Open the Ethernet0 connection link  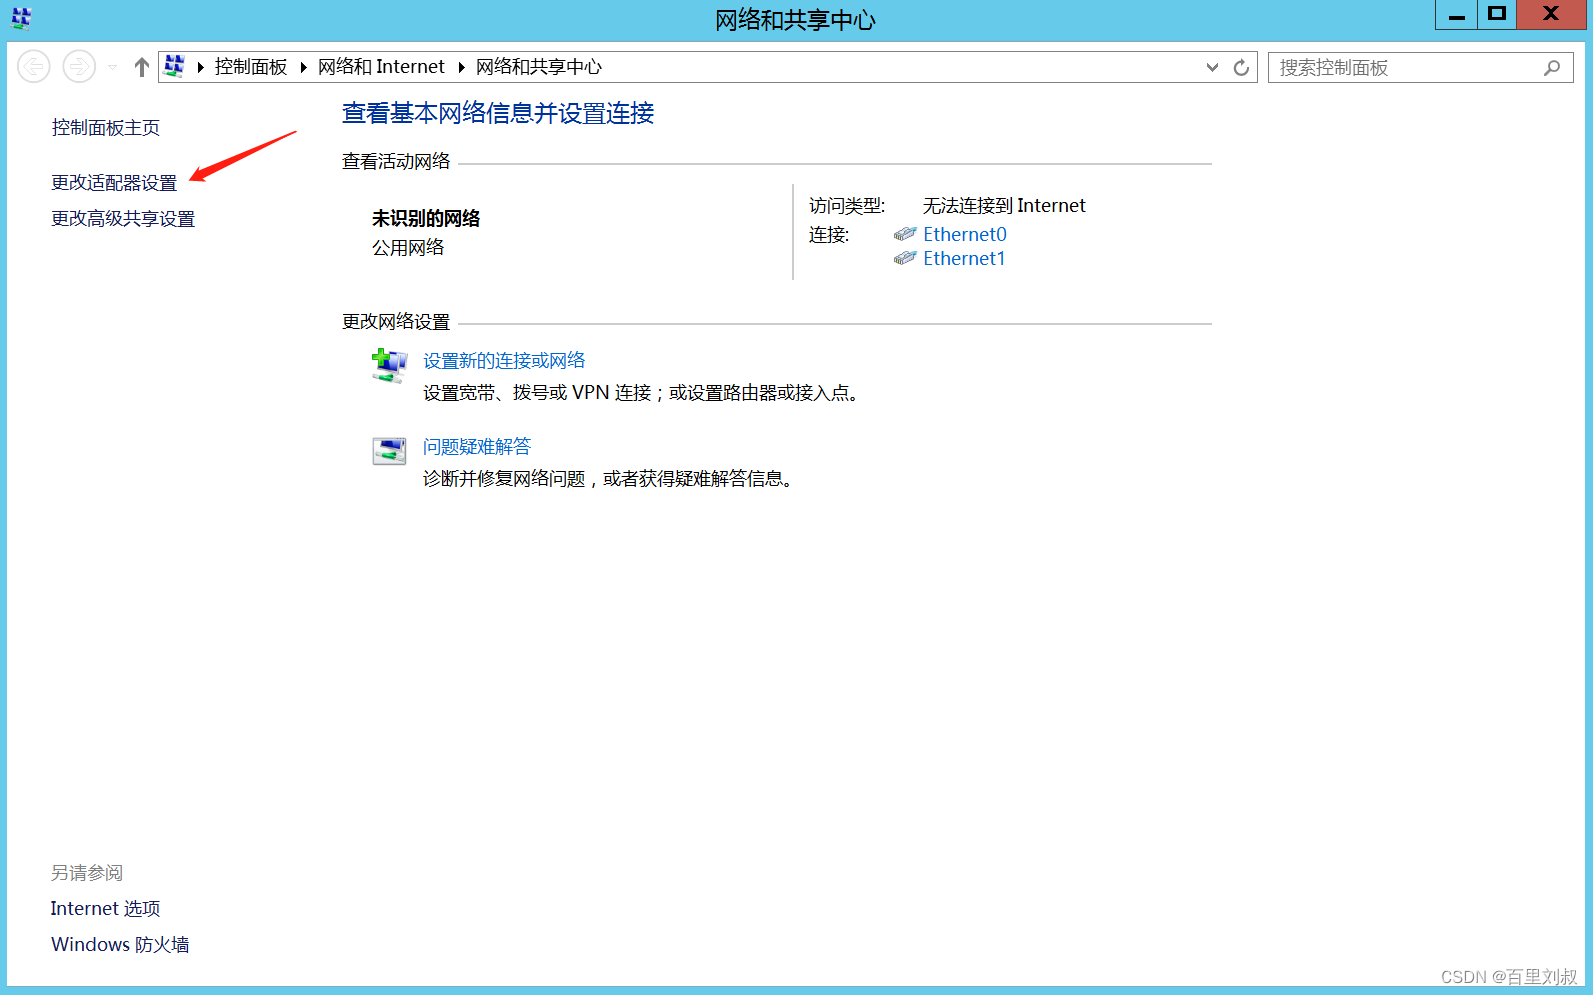(965, 234)
